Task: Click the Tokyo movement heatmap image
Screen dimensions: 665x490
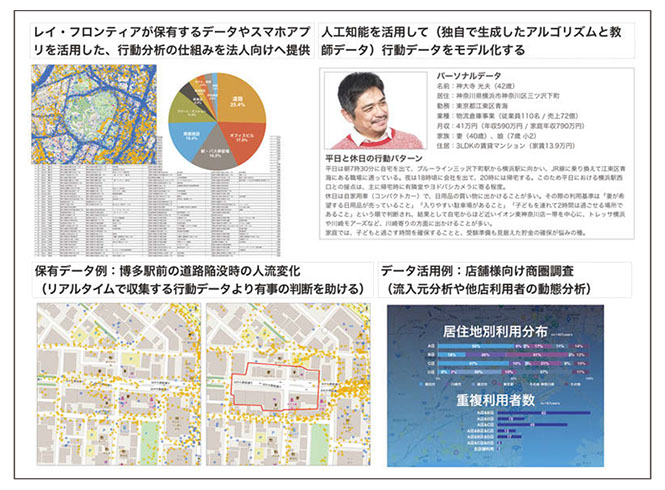Action: click(x=94, y=114)
